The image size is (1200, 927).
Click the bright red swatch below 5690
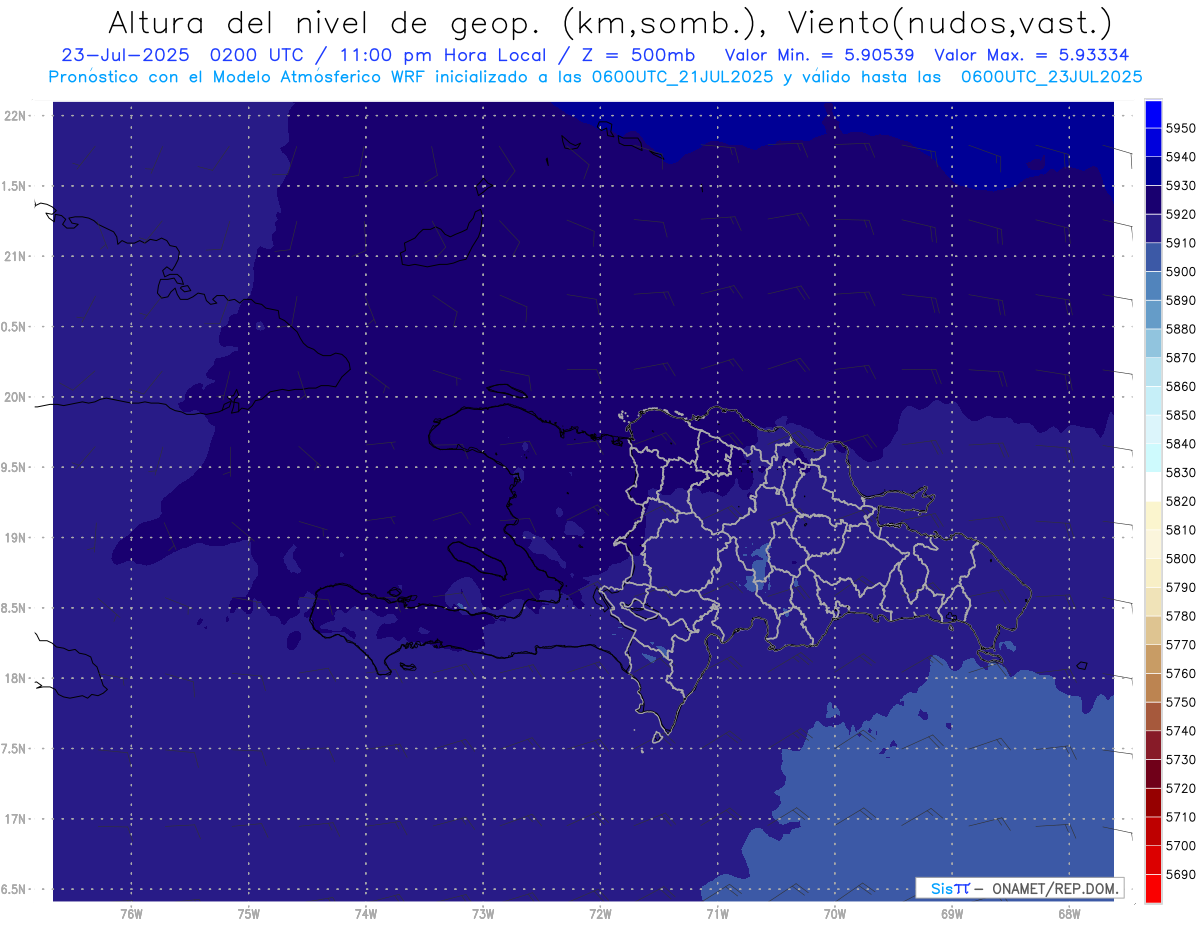1153,888
